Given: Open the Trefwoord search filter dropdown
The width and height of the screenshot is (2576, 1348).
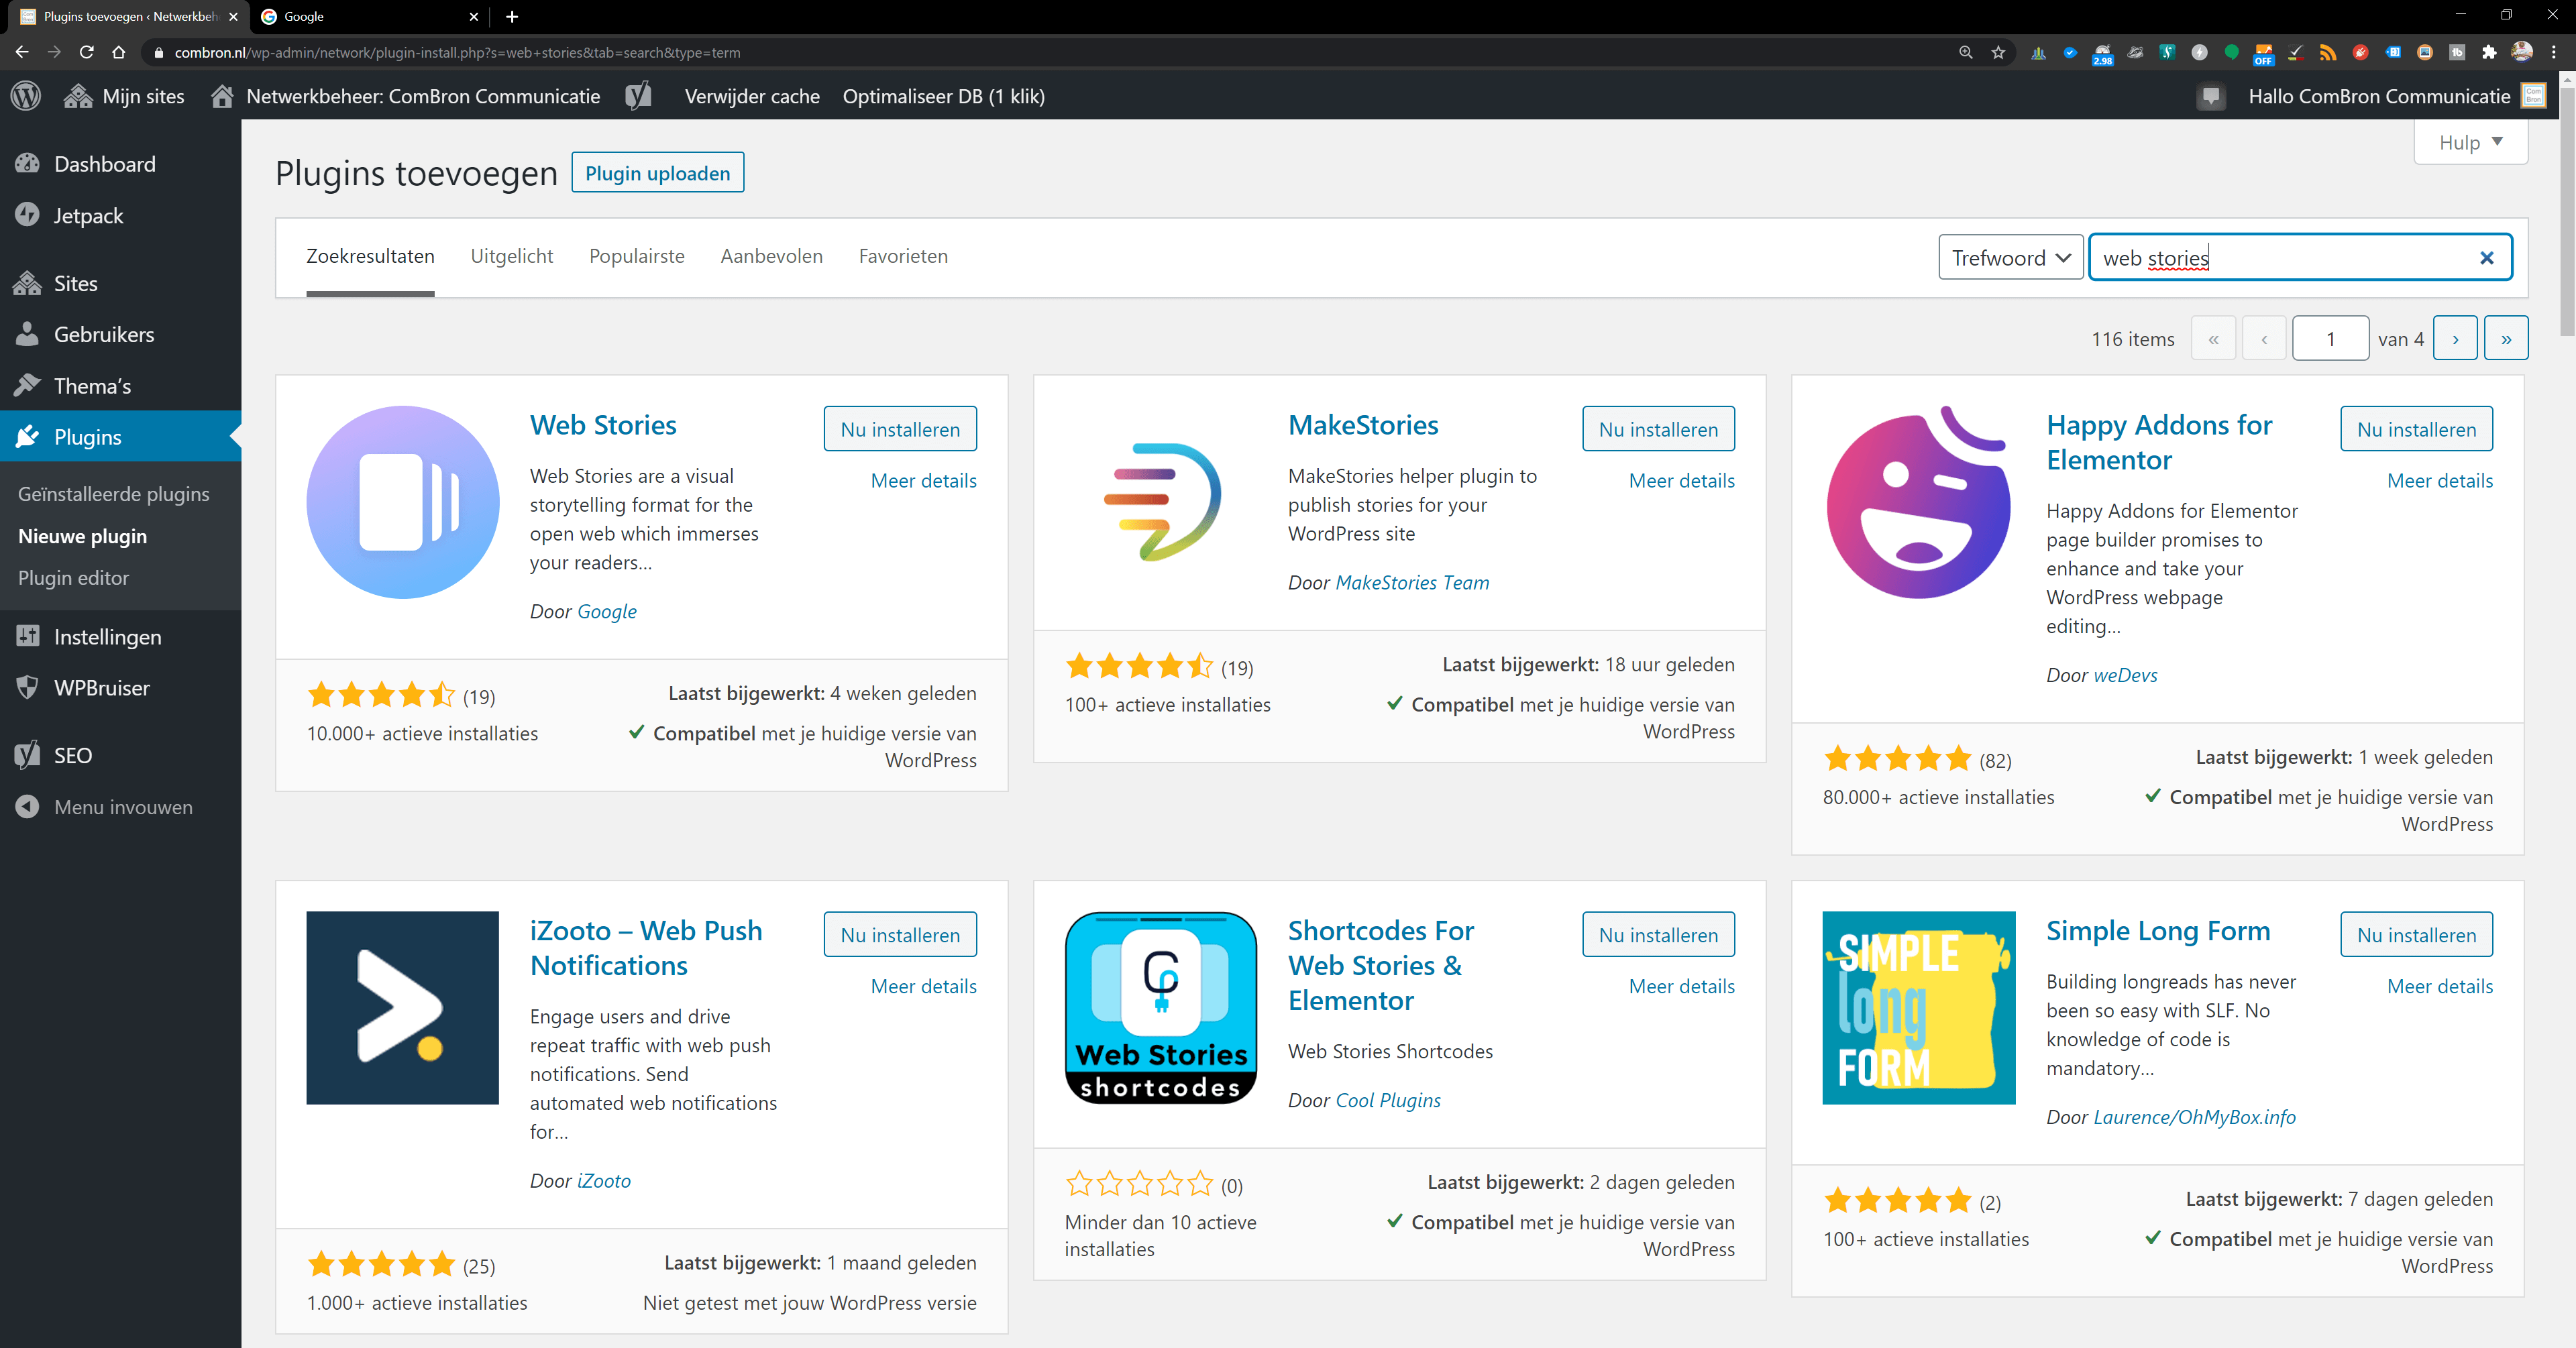Looking at the screenshot, I should 2010,257.
